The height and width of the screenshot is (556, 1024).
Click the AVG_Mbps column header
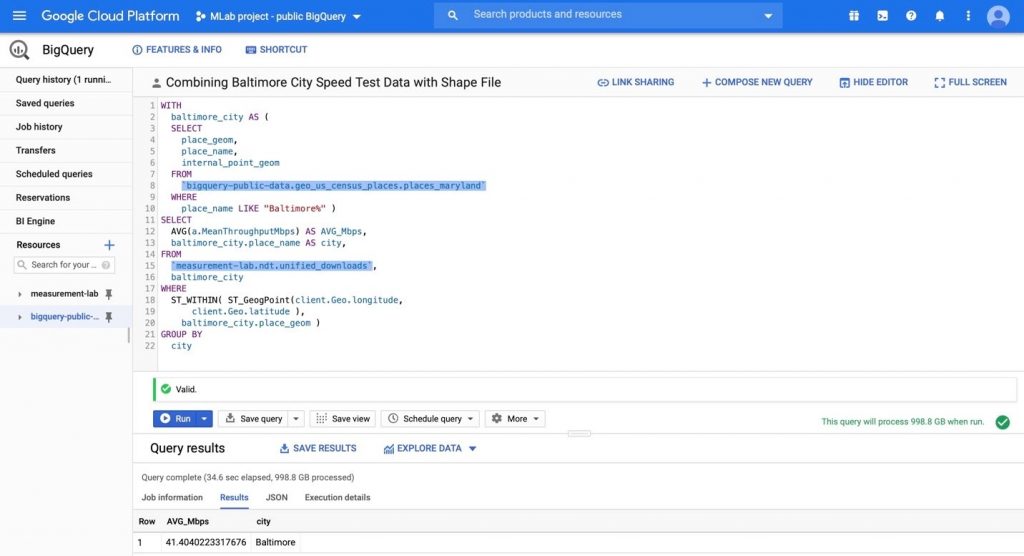[187, 522]
